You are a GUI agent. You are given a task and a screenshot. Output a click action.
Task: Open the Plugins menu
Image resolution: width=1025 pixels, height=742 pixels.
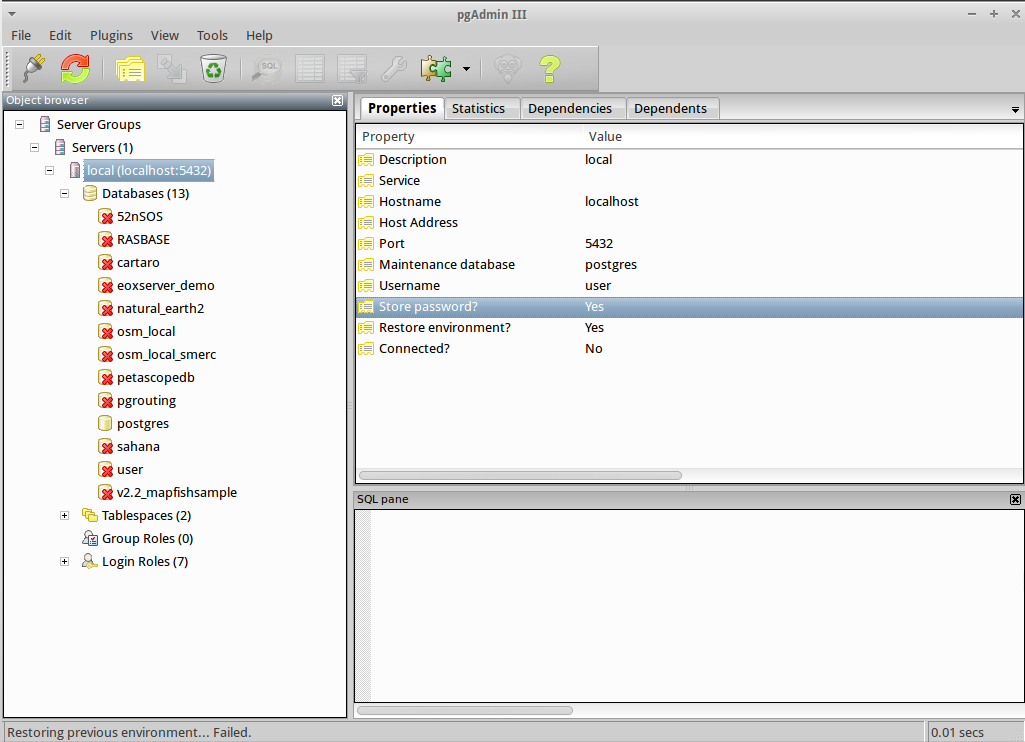[x=111, y=35]
